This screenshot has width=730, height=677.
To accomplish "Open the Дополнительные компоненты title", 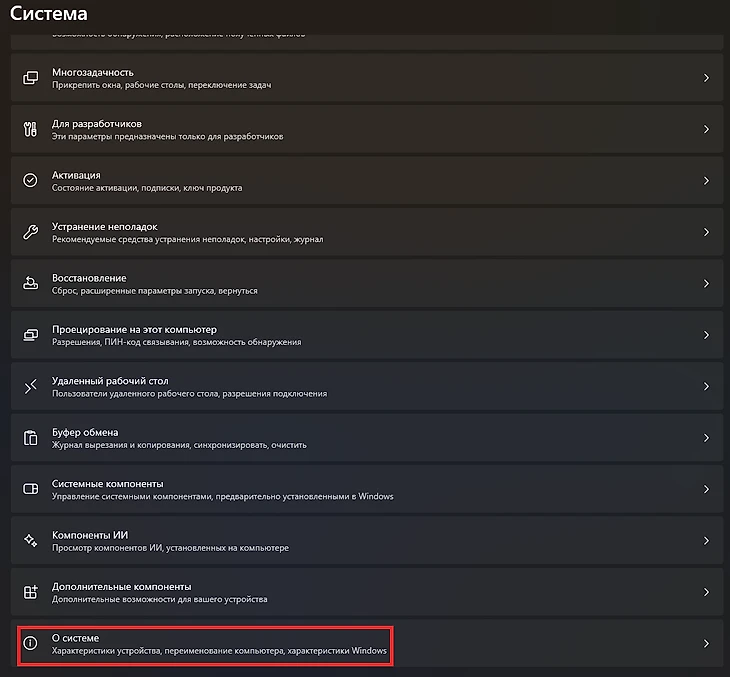I will 122,587.
